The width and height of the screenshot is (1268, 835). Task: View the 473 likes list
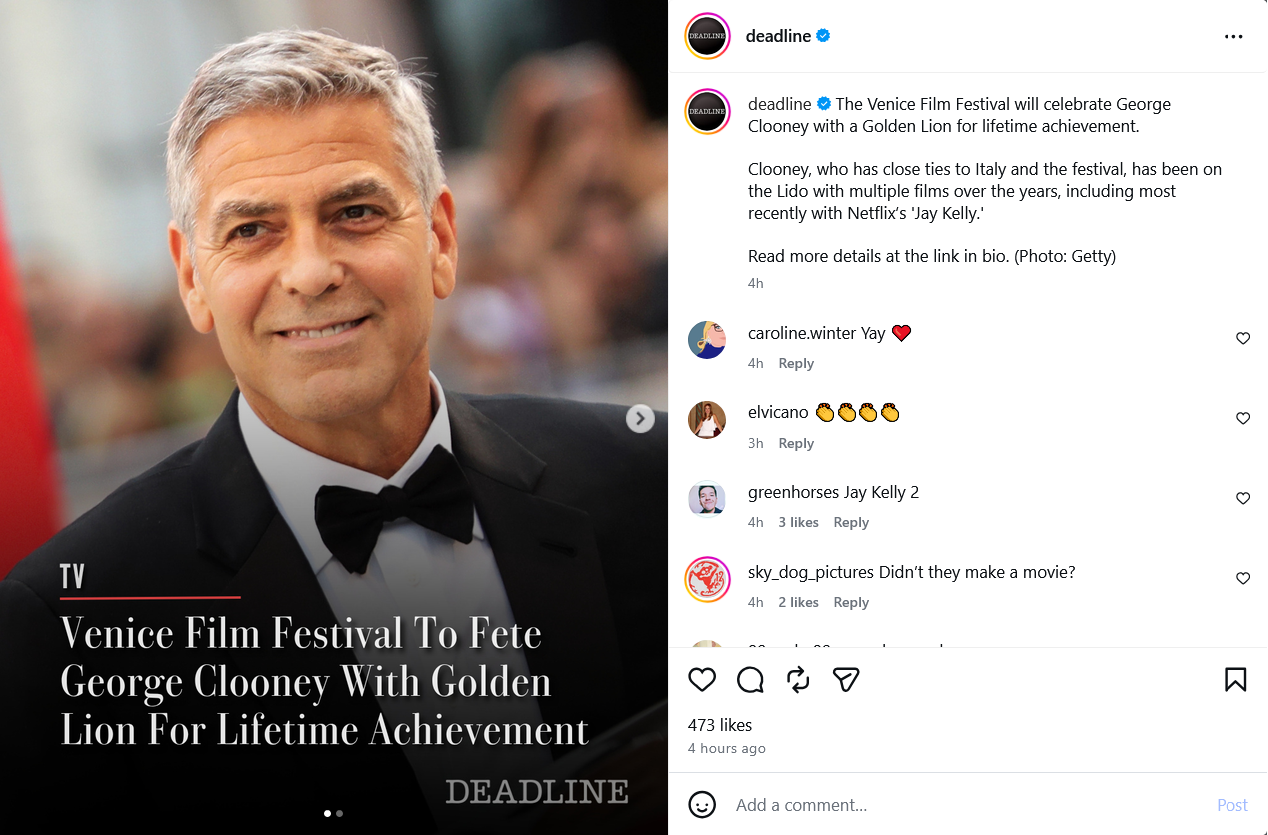[x=720, y=725]
